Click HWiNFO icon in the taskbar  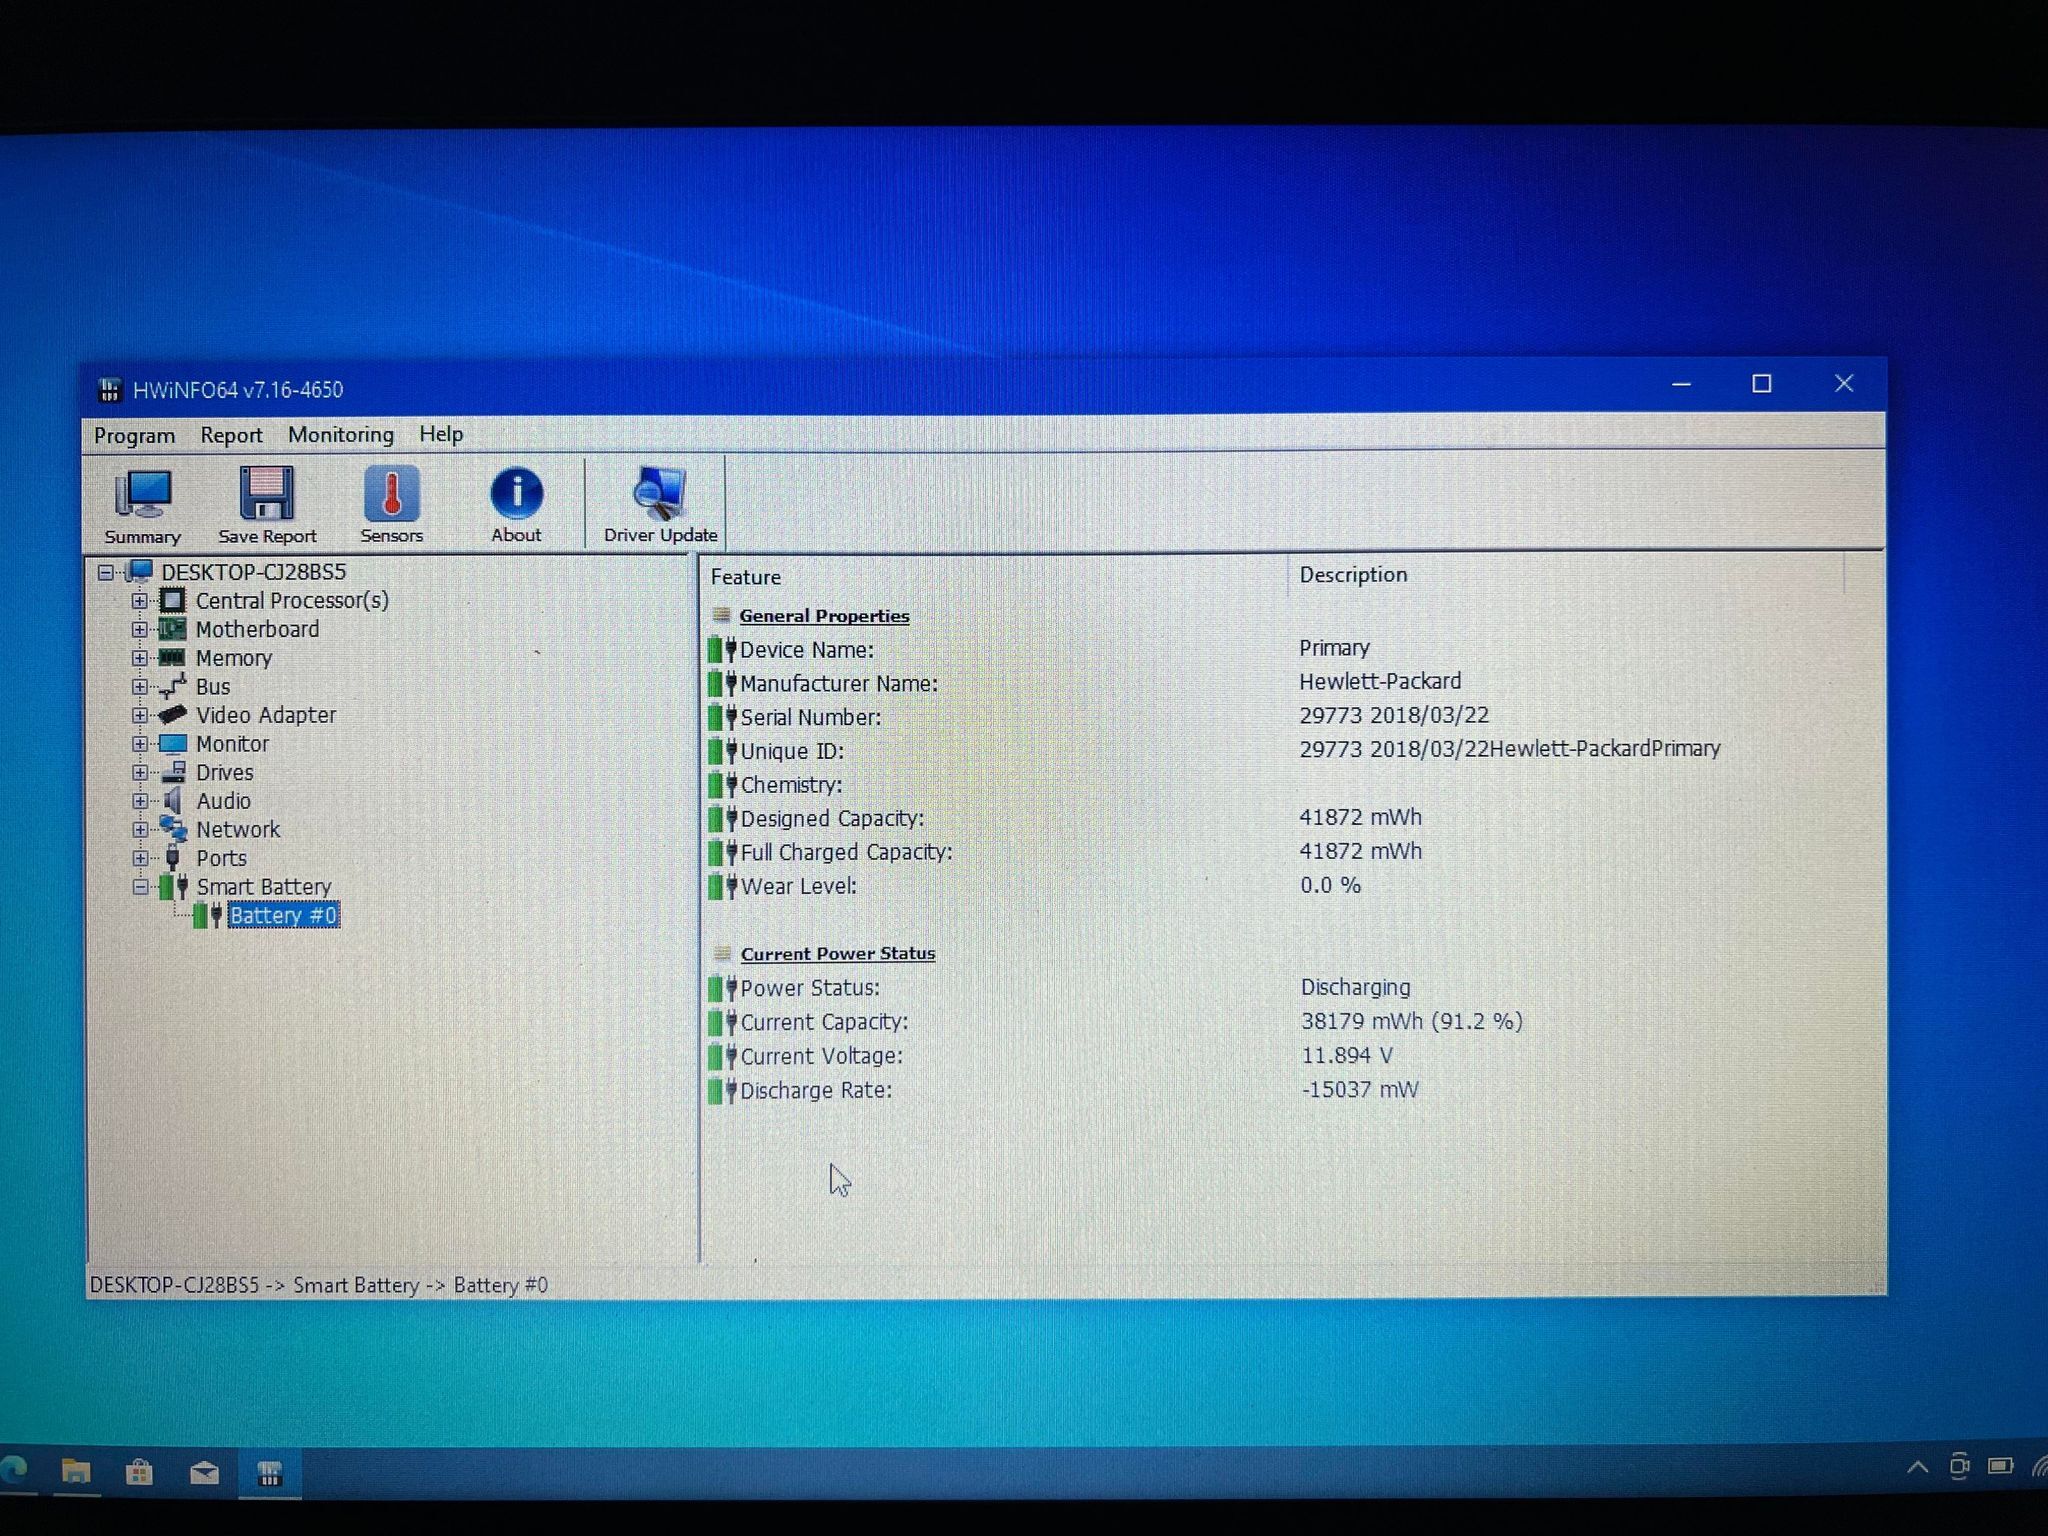click(269, 1473)
